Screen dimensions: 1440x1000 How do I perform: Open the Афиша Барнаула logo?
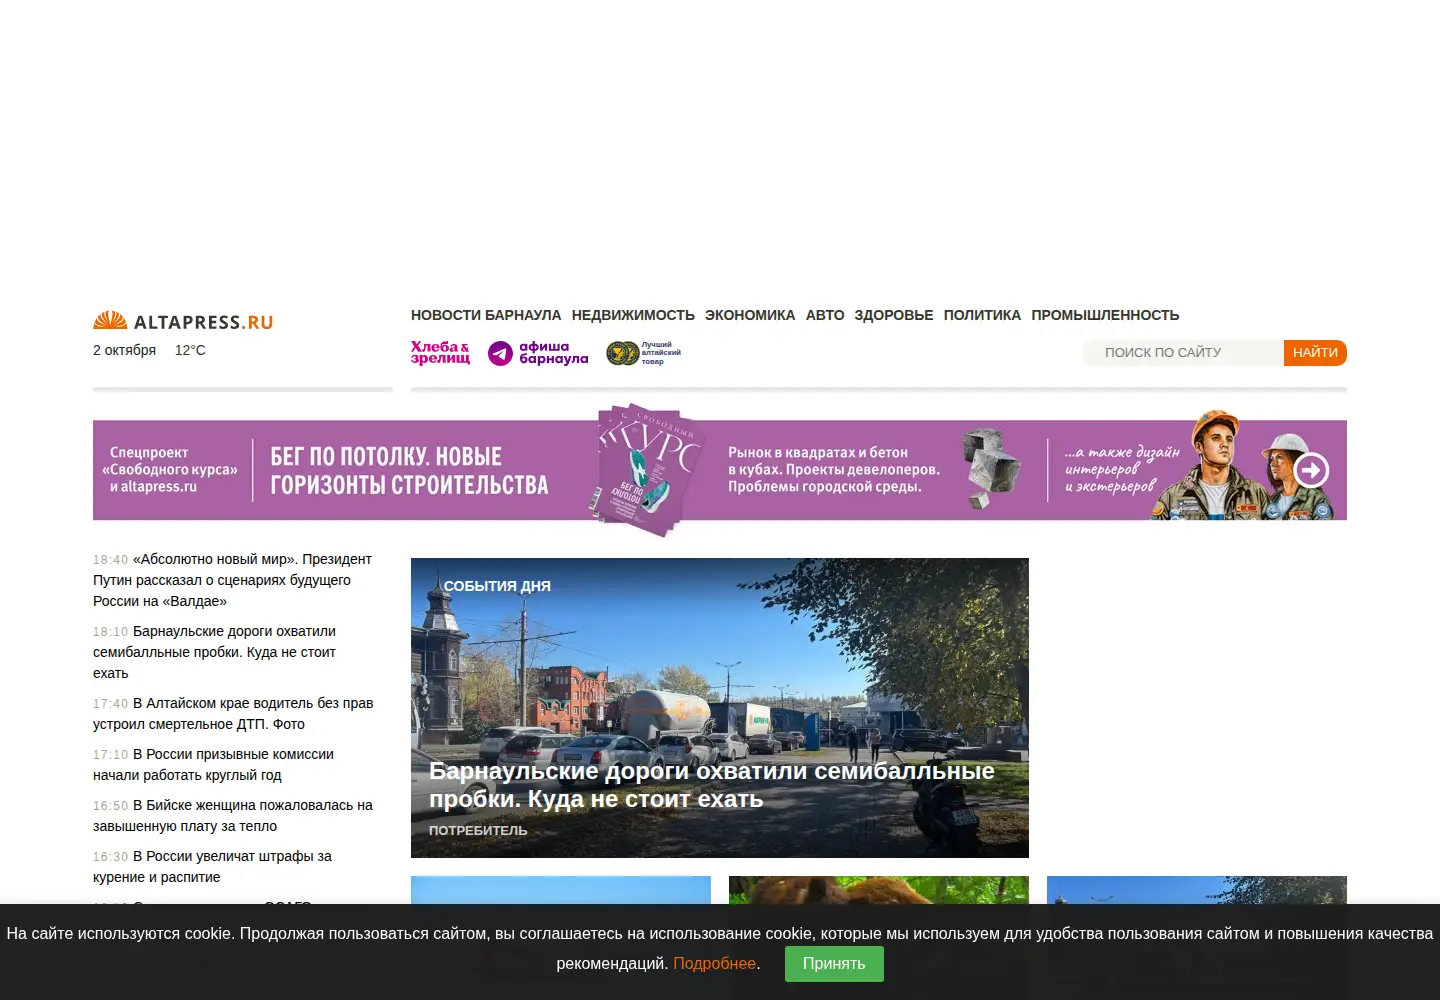553,353
